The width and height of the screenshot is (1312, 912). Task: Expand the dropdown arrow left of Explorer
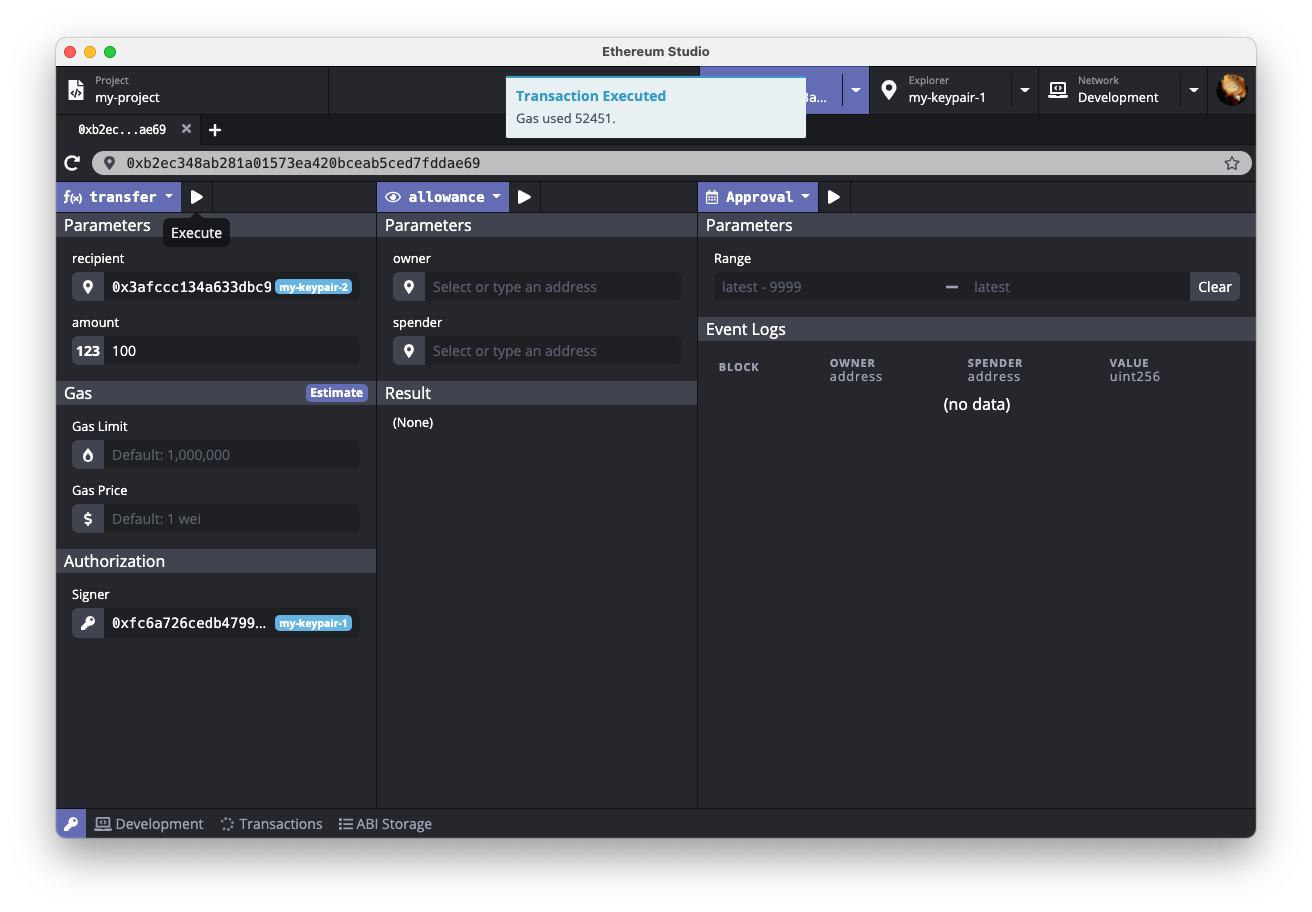coord(856,90)
